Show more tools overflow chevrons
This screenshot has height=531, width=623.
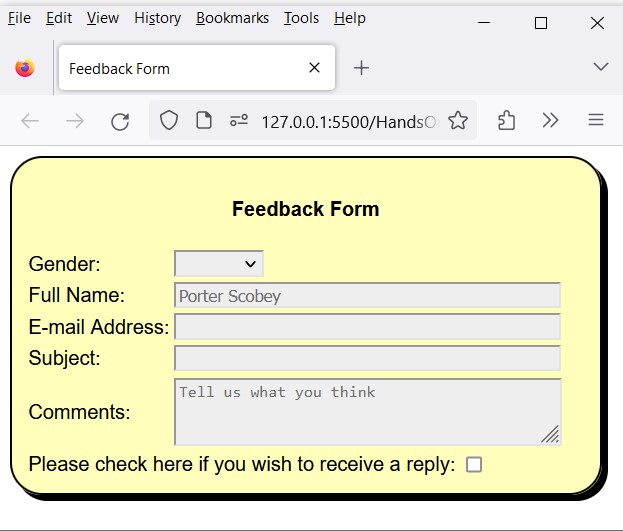coord(550,120)
